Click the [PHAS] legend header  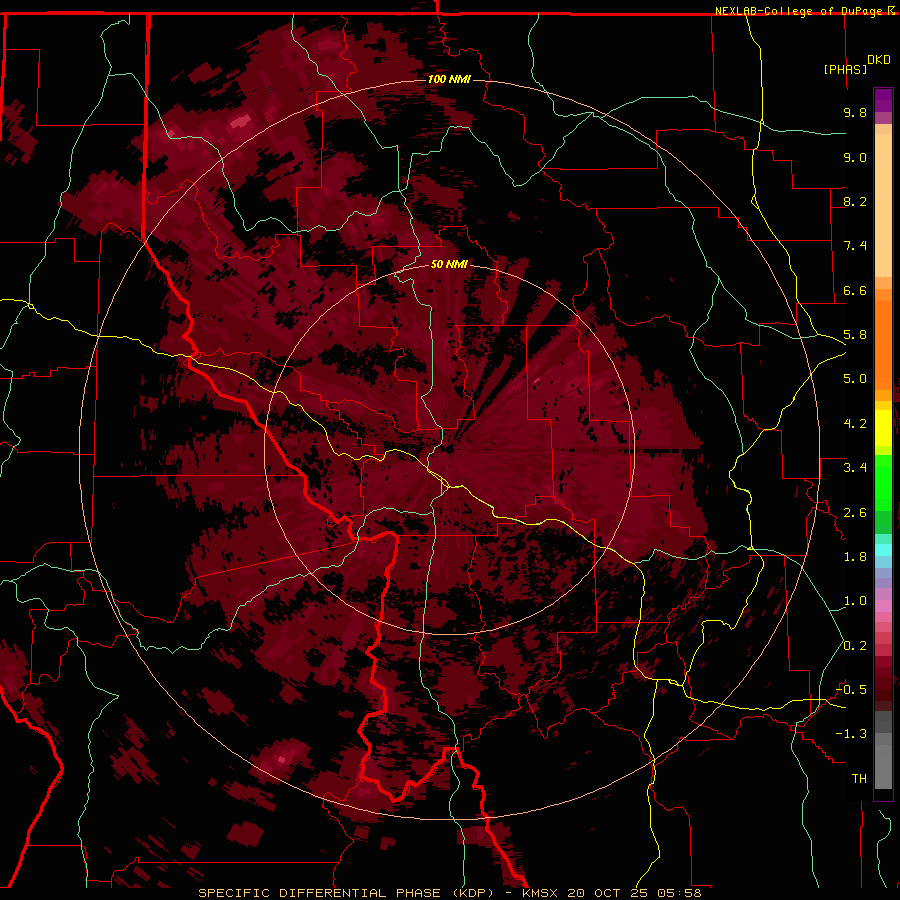[845, 69]
